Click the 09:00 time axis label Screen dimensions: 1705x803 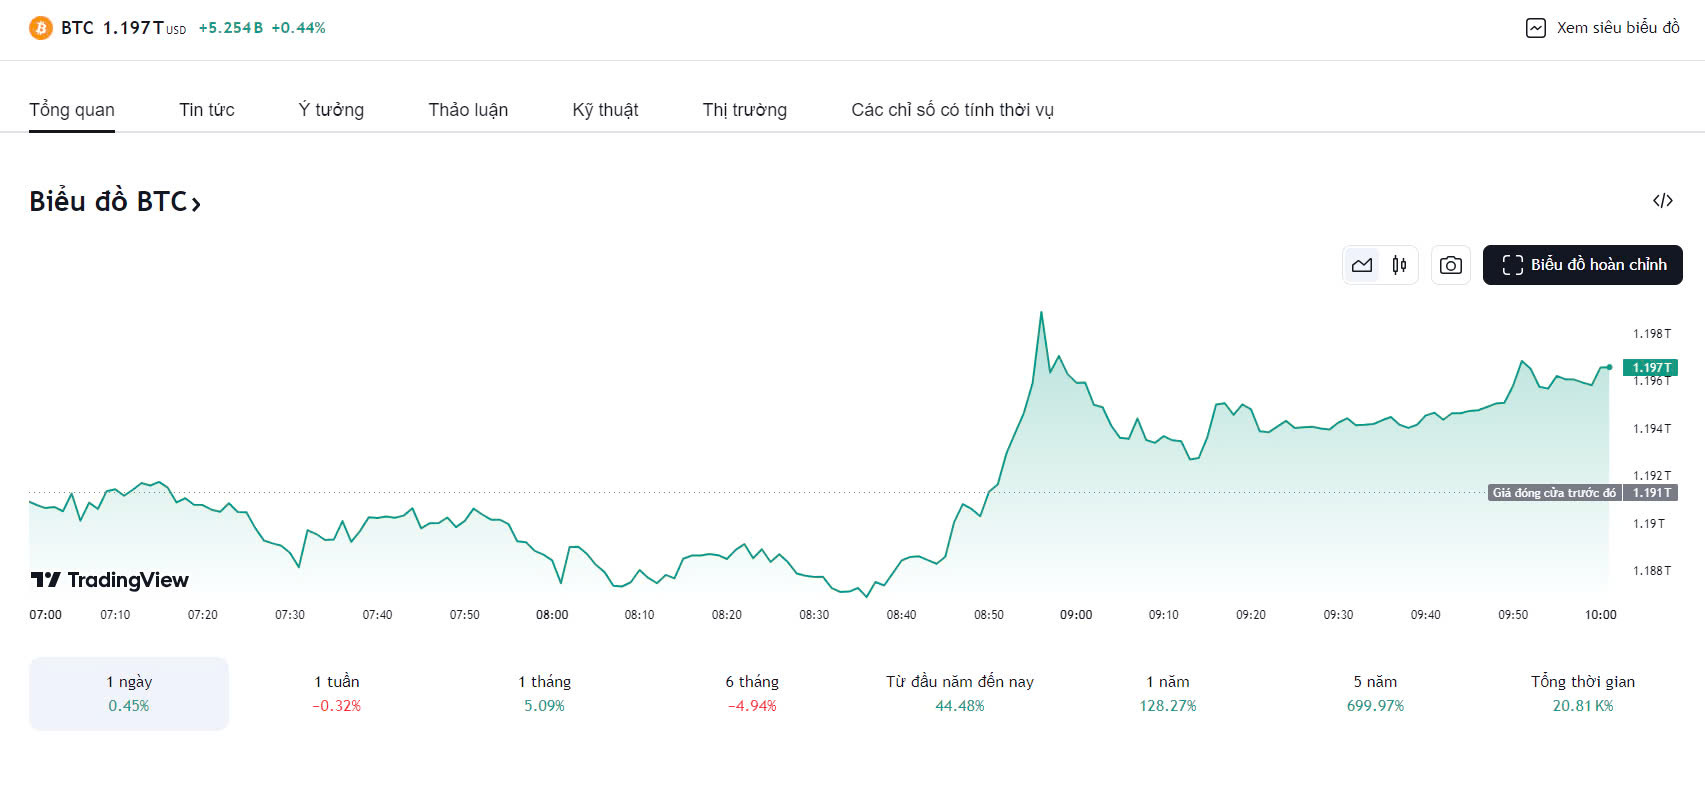pyautogui.click(x=1076, y=615)
